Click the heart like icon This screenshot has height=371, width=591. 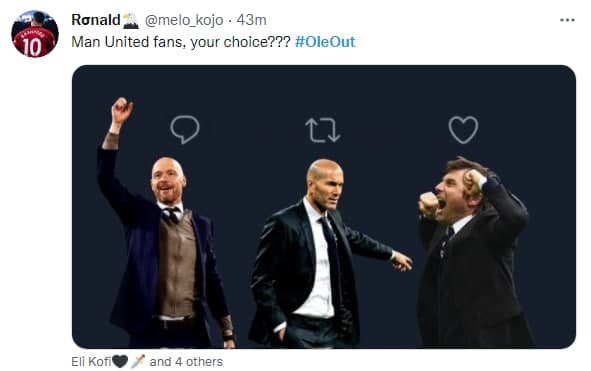pyautogui.click(x=463, y=130)
